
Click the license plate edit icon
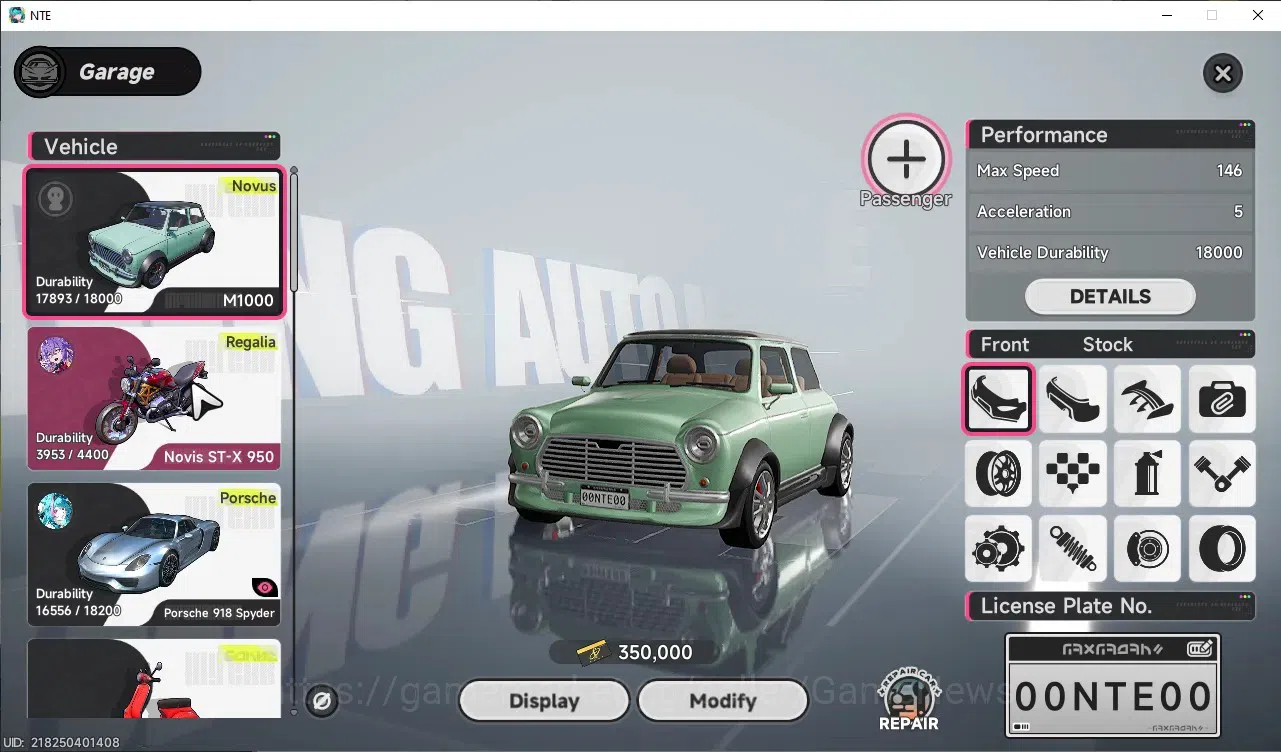pyautogui.click(x=1200, y=648)
